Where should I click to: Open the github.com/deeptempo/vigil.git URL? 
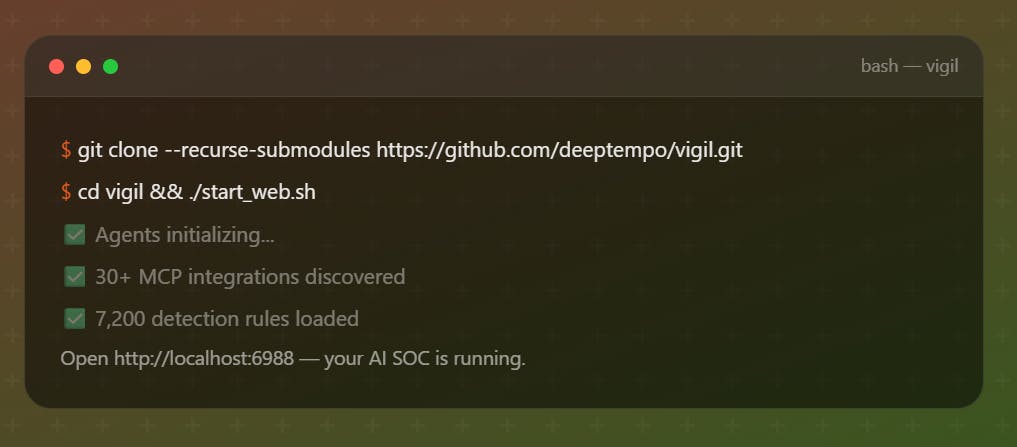(x=559, y=150)
